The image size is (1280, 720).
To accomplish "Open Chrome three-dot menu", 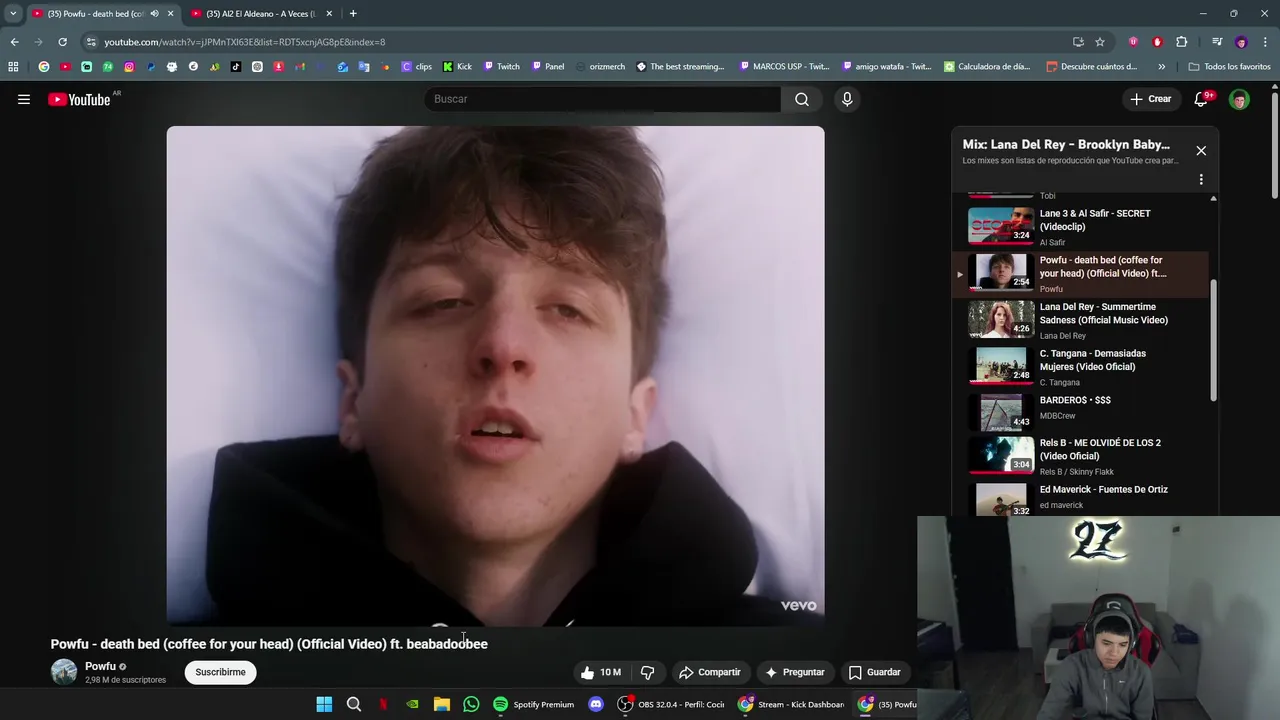I will point(1265,42).
